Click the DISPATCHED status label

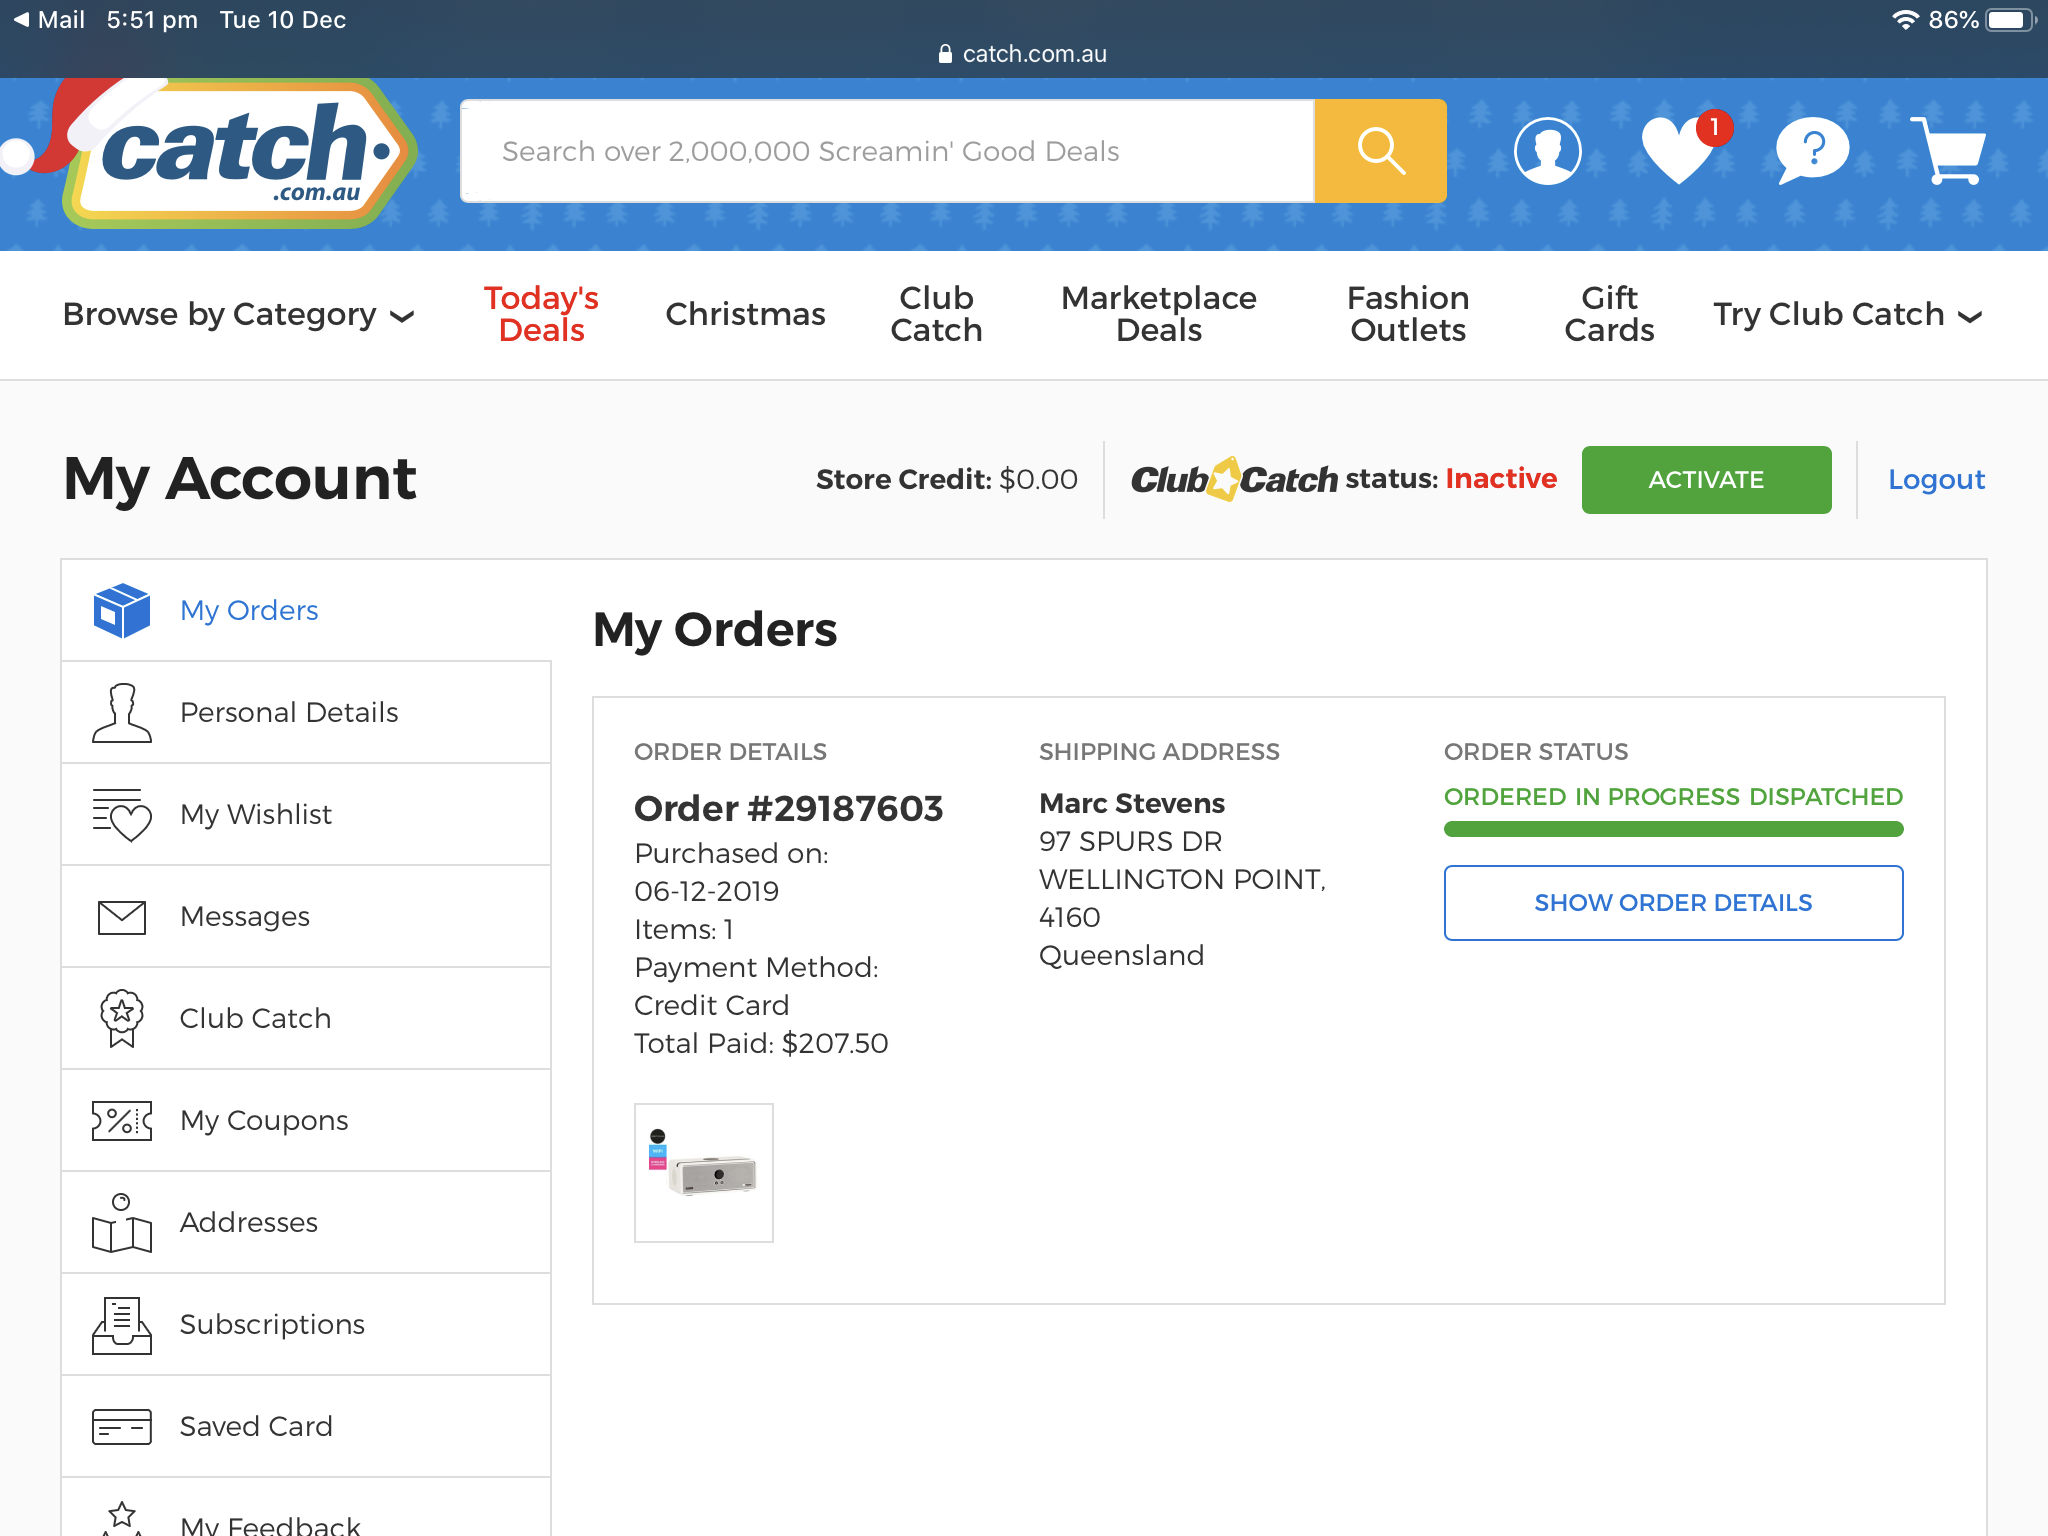click(1825, 797)
